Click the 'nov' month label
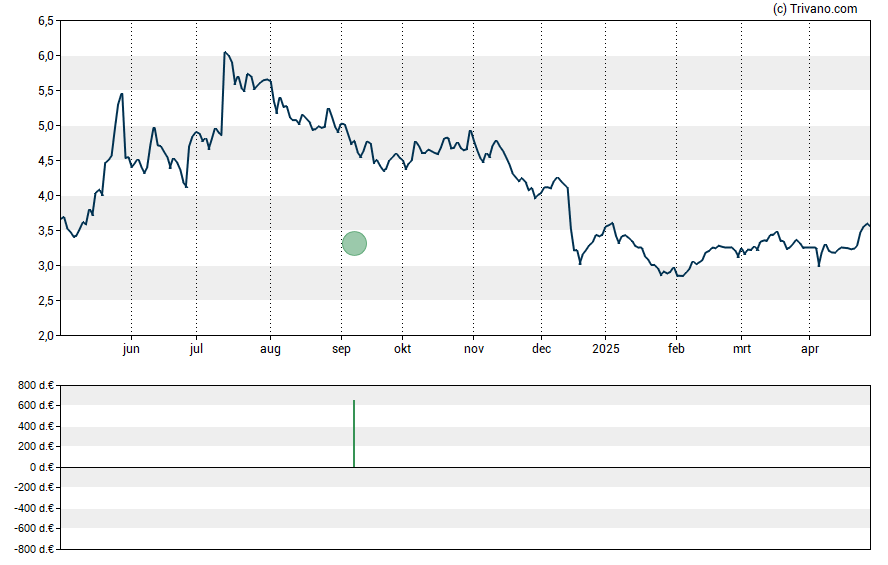The width and height of the screenshot is (888, 565). coord(474,349)
